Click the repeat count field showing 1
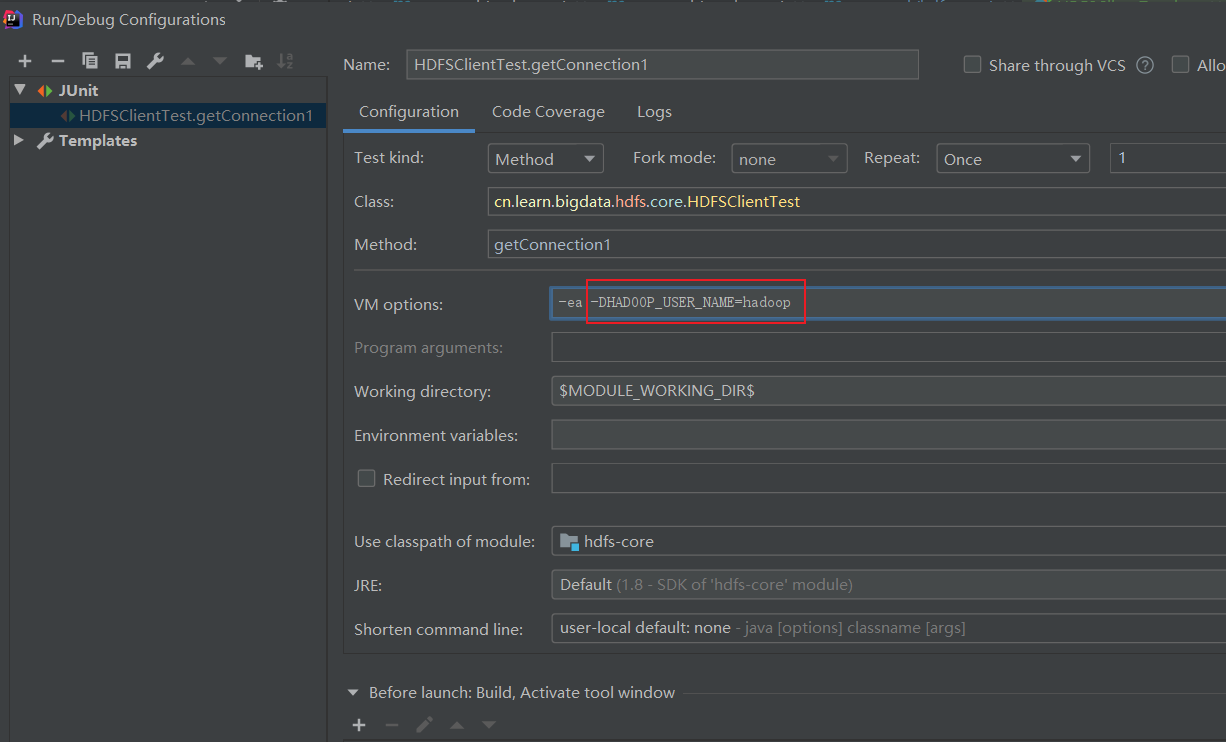This screenshot has width=1226, height=742. coord(1168,158)
